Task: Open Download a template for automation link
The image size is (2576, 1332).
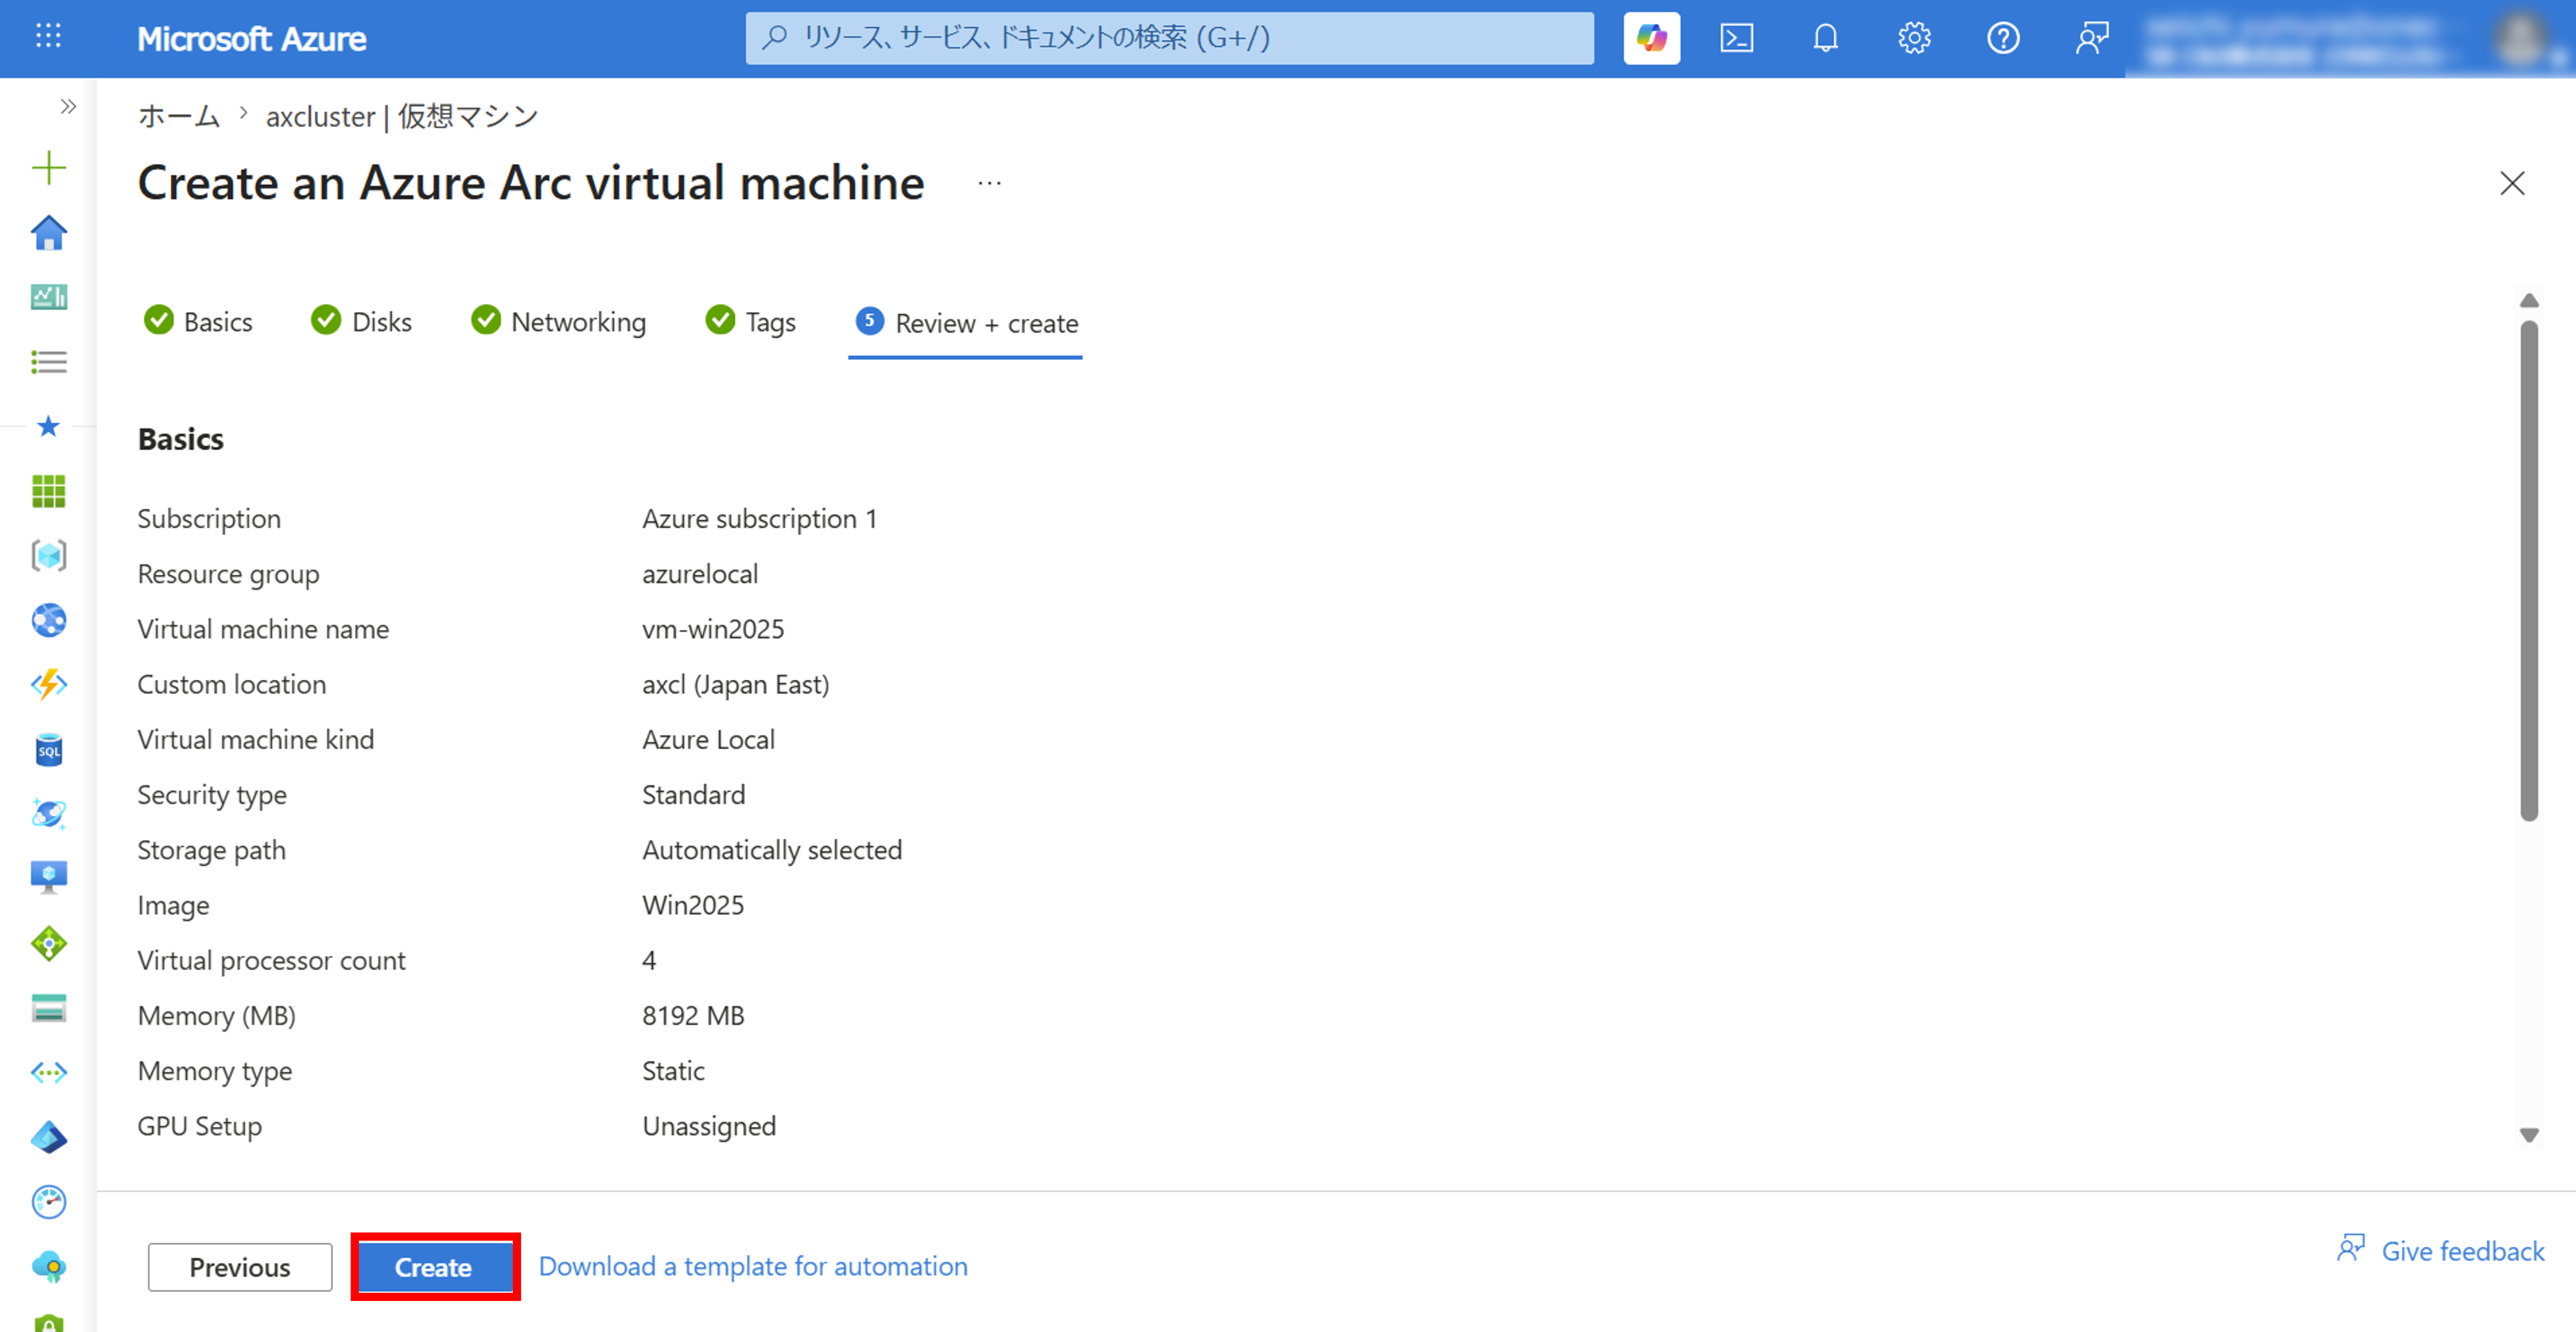Action: click(x=753, y=1266)
